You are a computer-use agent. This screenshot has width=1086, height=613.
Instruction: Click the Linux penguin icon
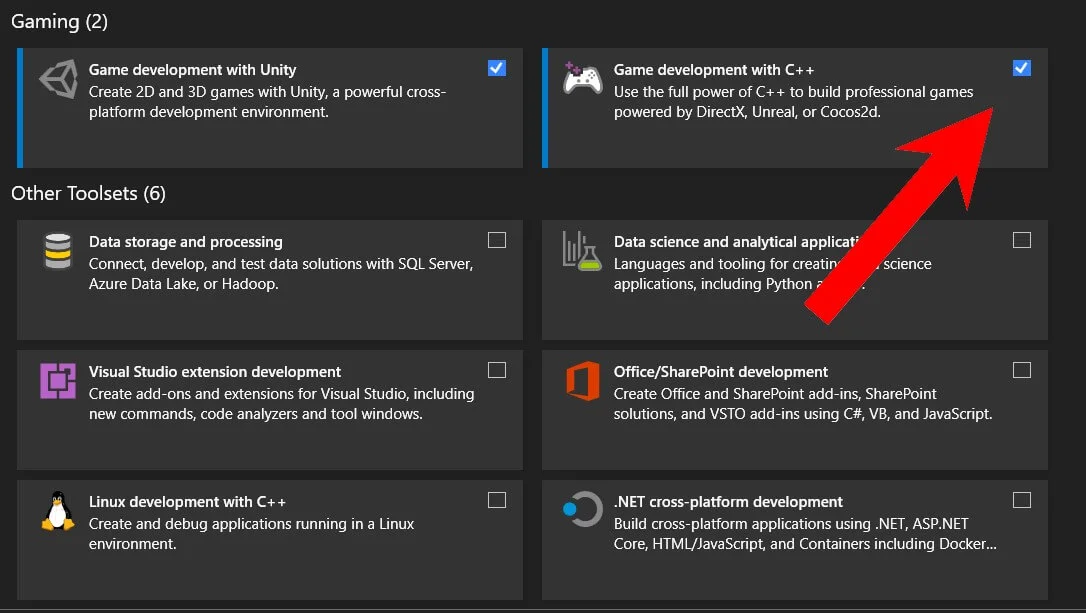pos(58,510)
